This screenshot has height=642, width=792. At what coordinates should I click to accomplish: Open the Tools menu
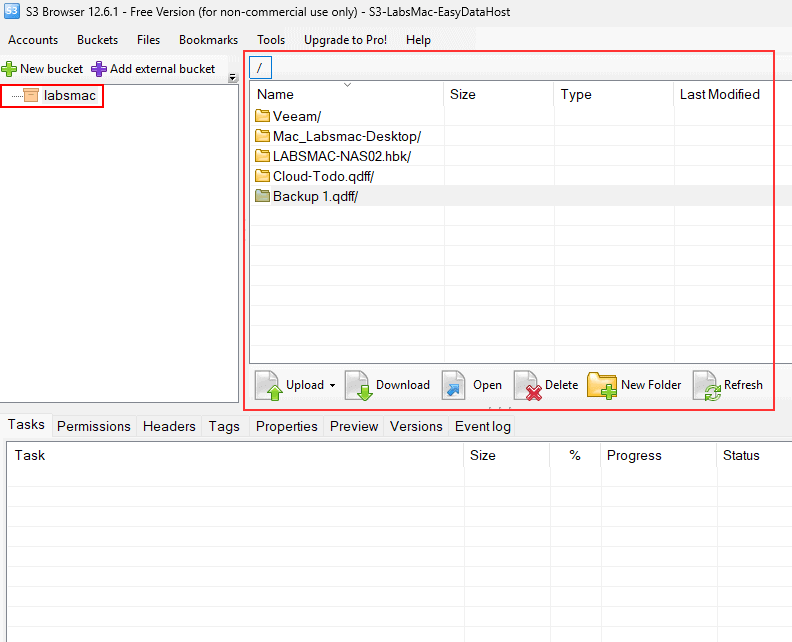(x=270, y=40)
